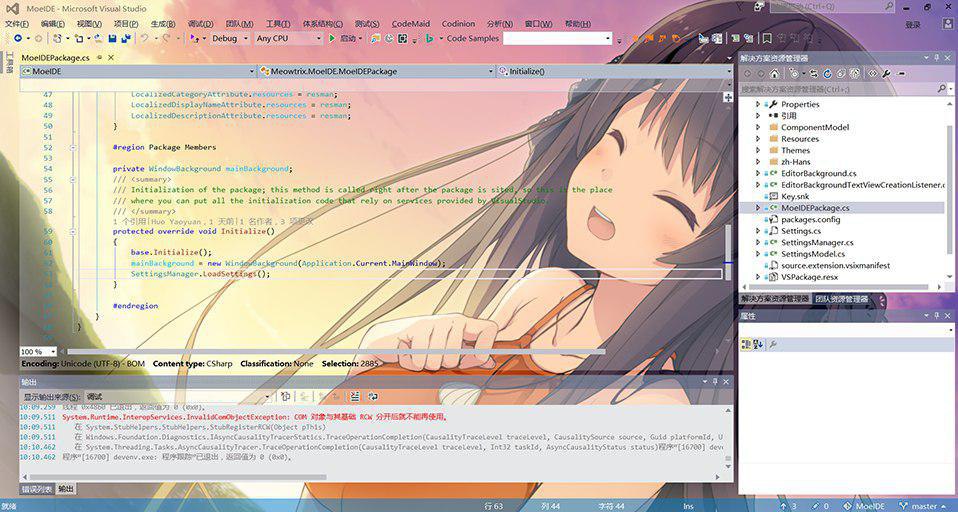Screen dimensions: 958x512
Task: Open the 调试(D) menu
Action: 200,24
